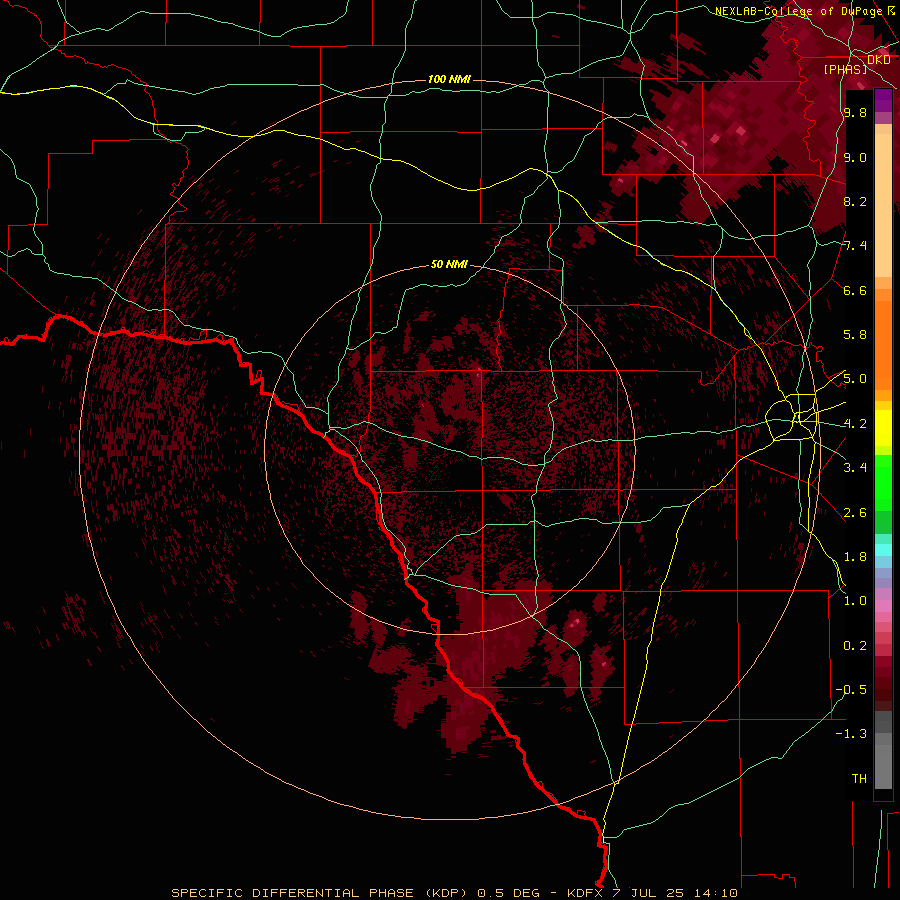Screen dimensions: 900x900
Task: Click the 50 NMI range ring label
Action: point(449,265)
